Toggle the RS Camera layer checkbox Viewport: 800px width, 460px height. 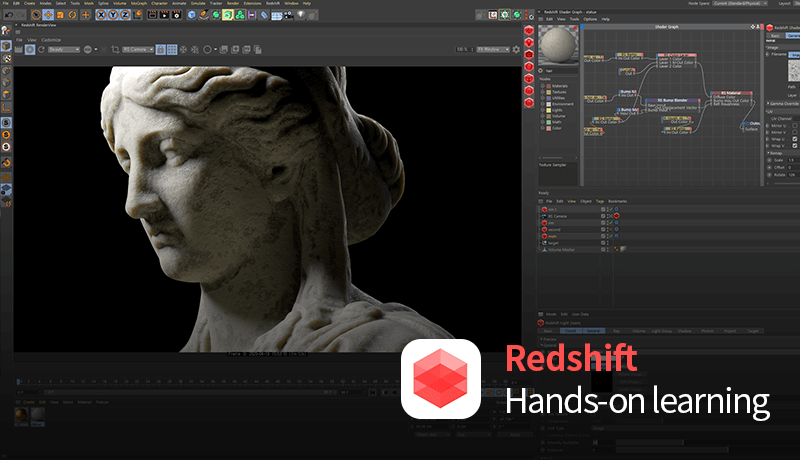tap(603, 216)
